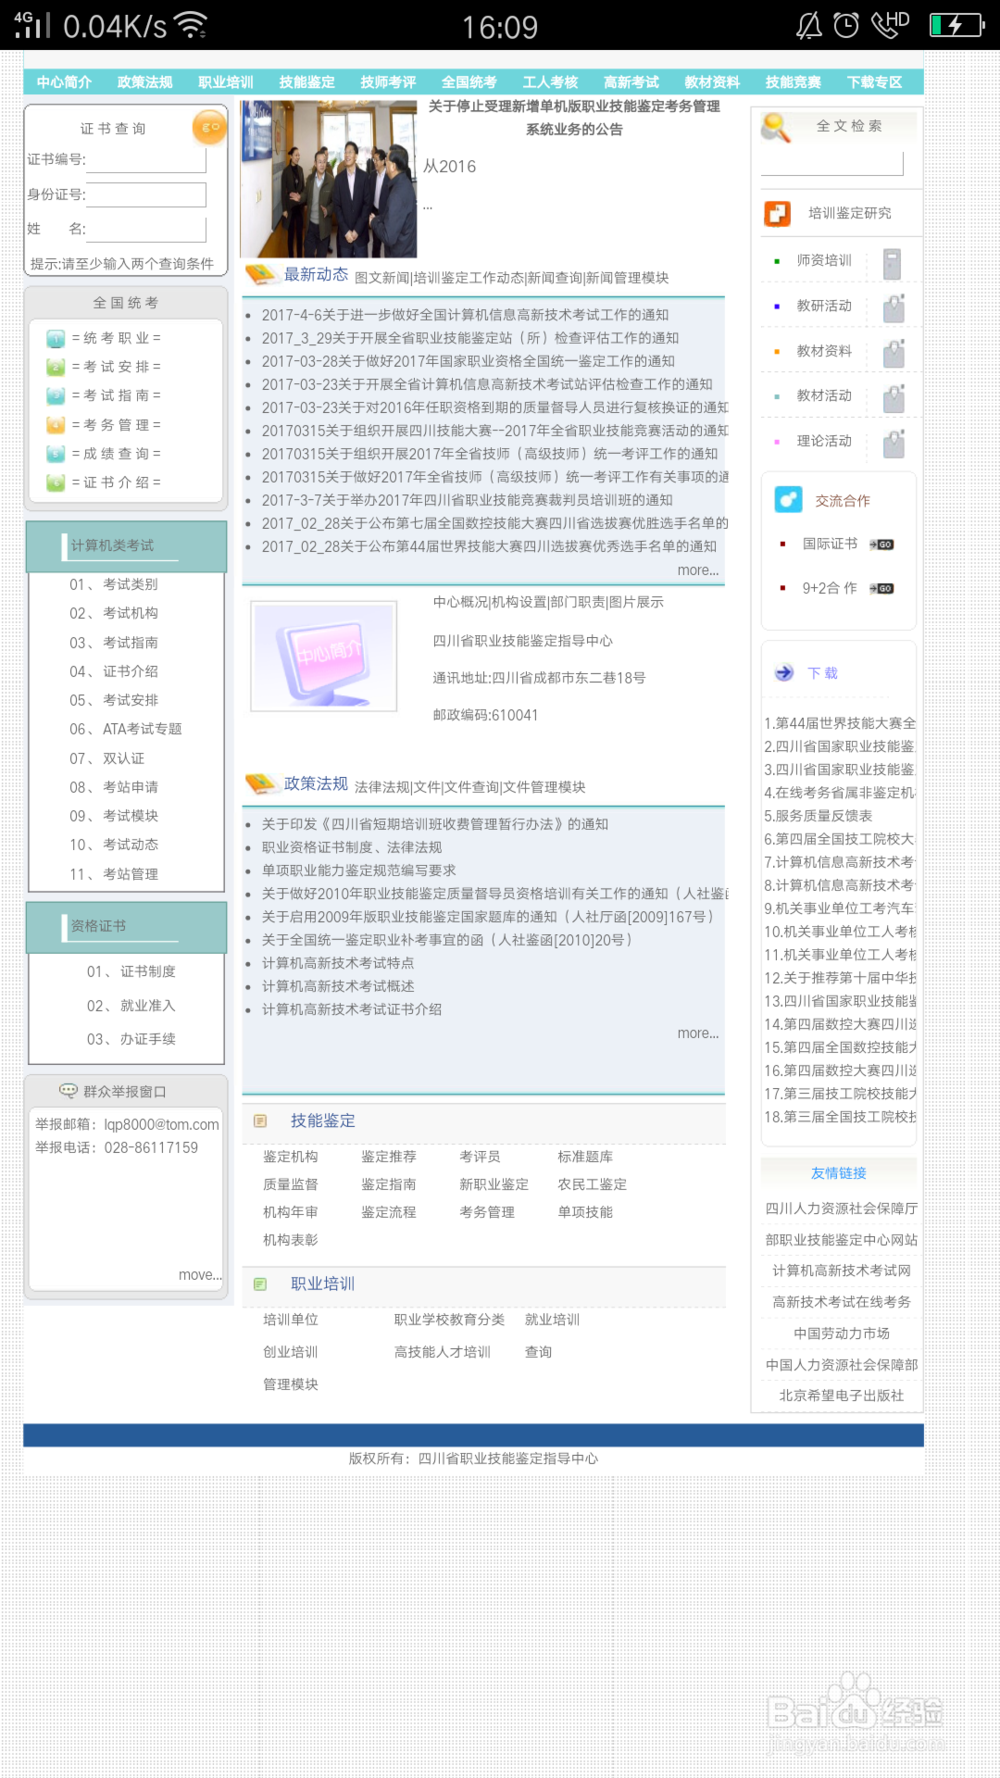Click into the 身份证号 input field
The height and width of the screenshot is (1778, 1000).
click(x=147, y=195)
